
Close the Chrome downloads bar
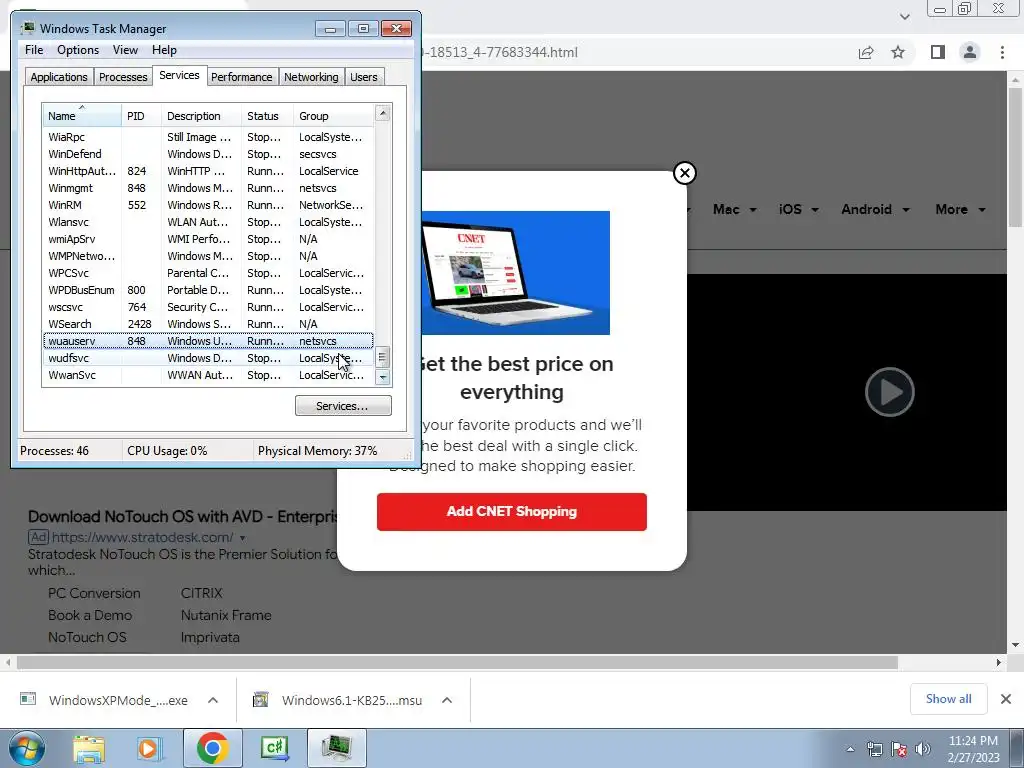(x=1006, y=699)
